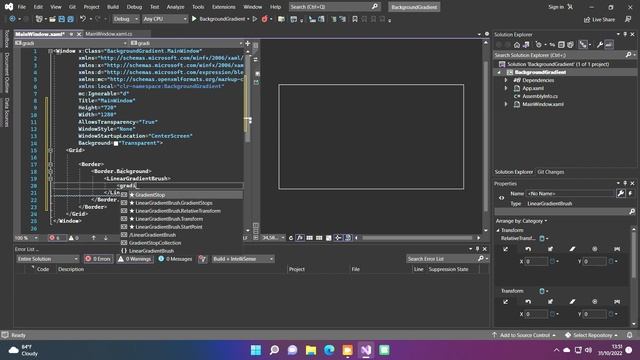Click the Windows Start button
This screenshot has height=360, width=640.
pos(256,350)
